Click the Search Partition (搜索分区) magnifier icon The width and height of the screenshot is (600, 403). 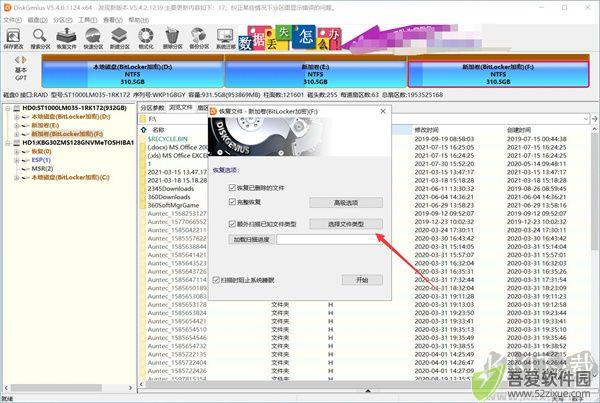40,38
